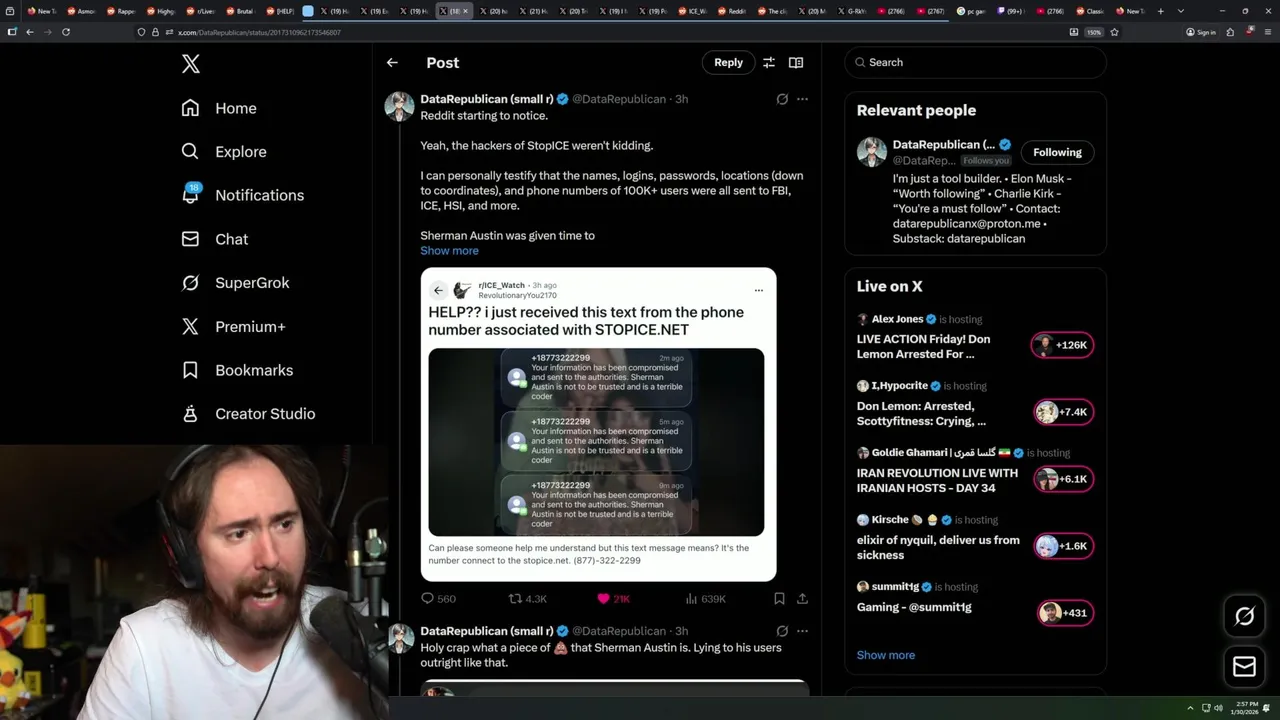
Task: Click the X logo in sidebar
Action: tap(191, 64)
